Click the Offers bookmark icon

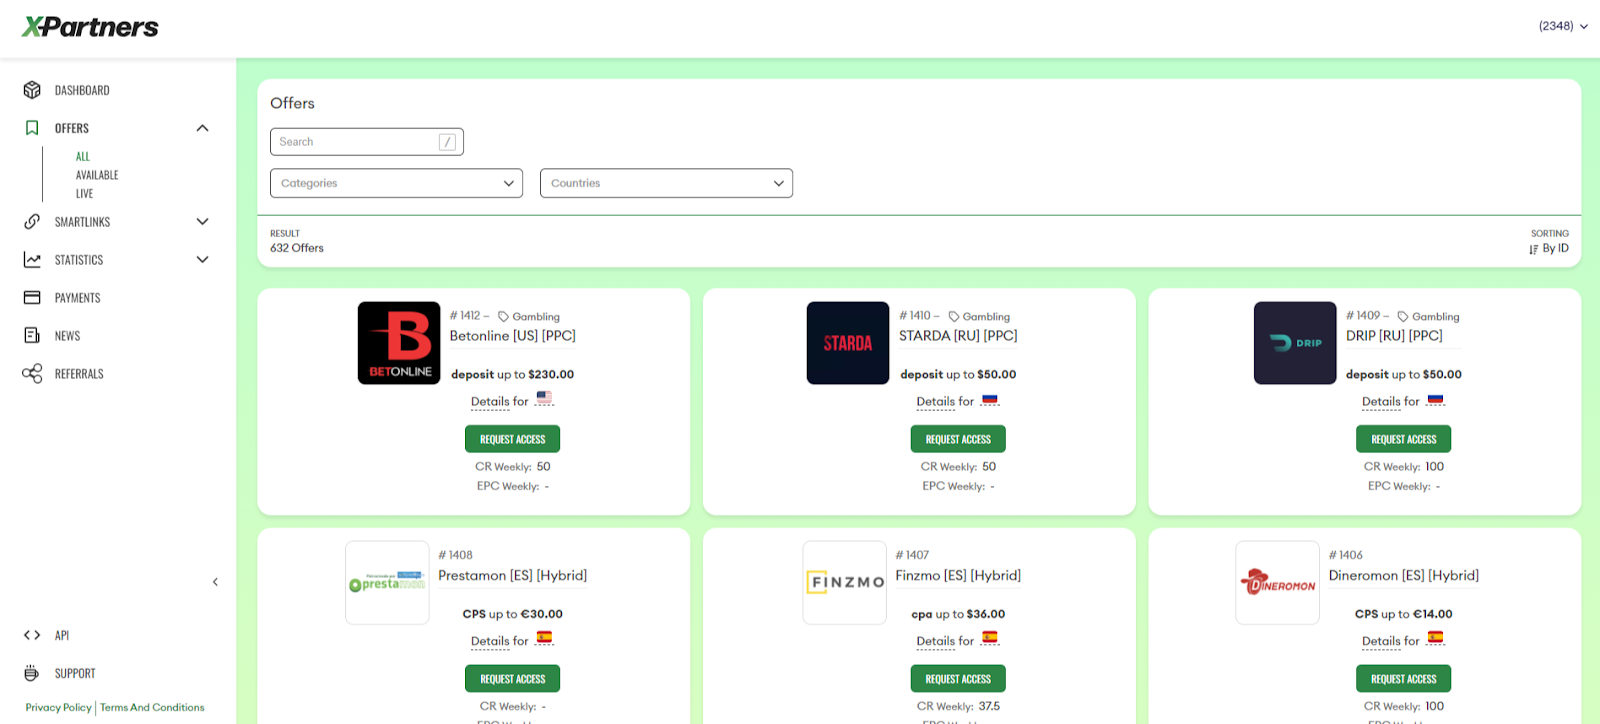point(32,128)
